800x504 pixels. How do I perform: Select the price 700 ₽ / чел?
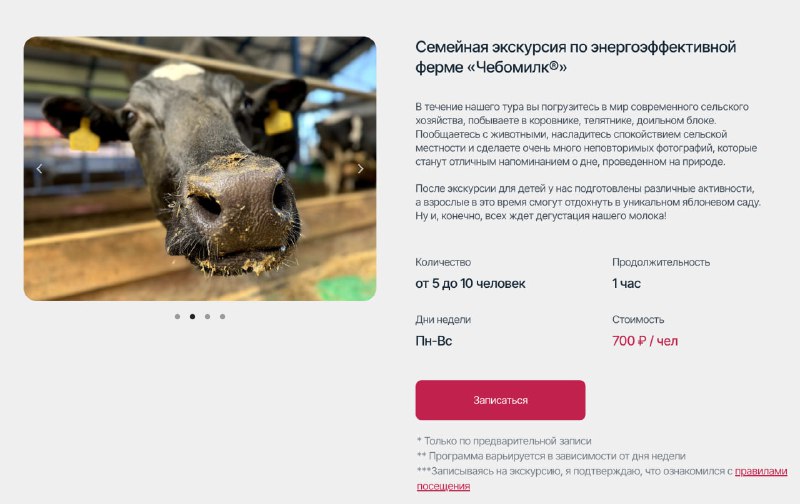point(645,341)
